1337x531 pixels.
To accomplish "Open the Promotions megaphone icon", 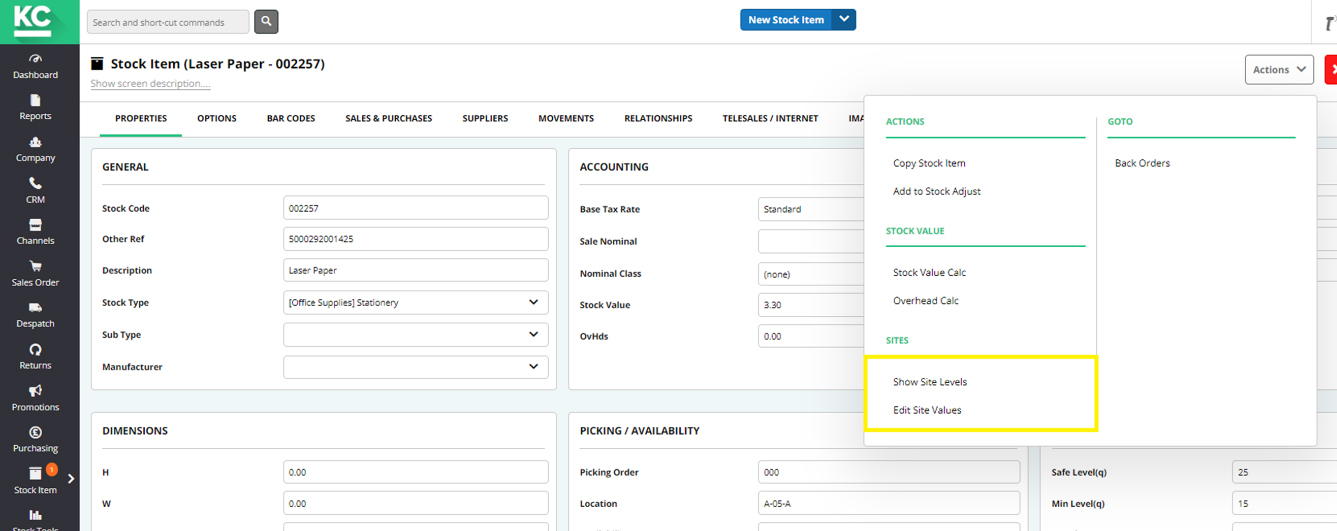I will tap(35, 391).
